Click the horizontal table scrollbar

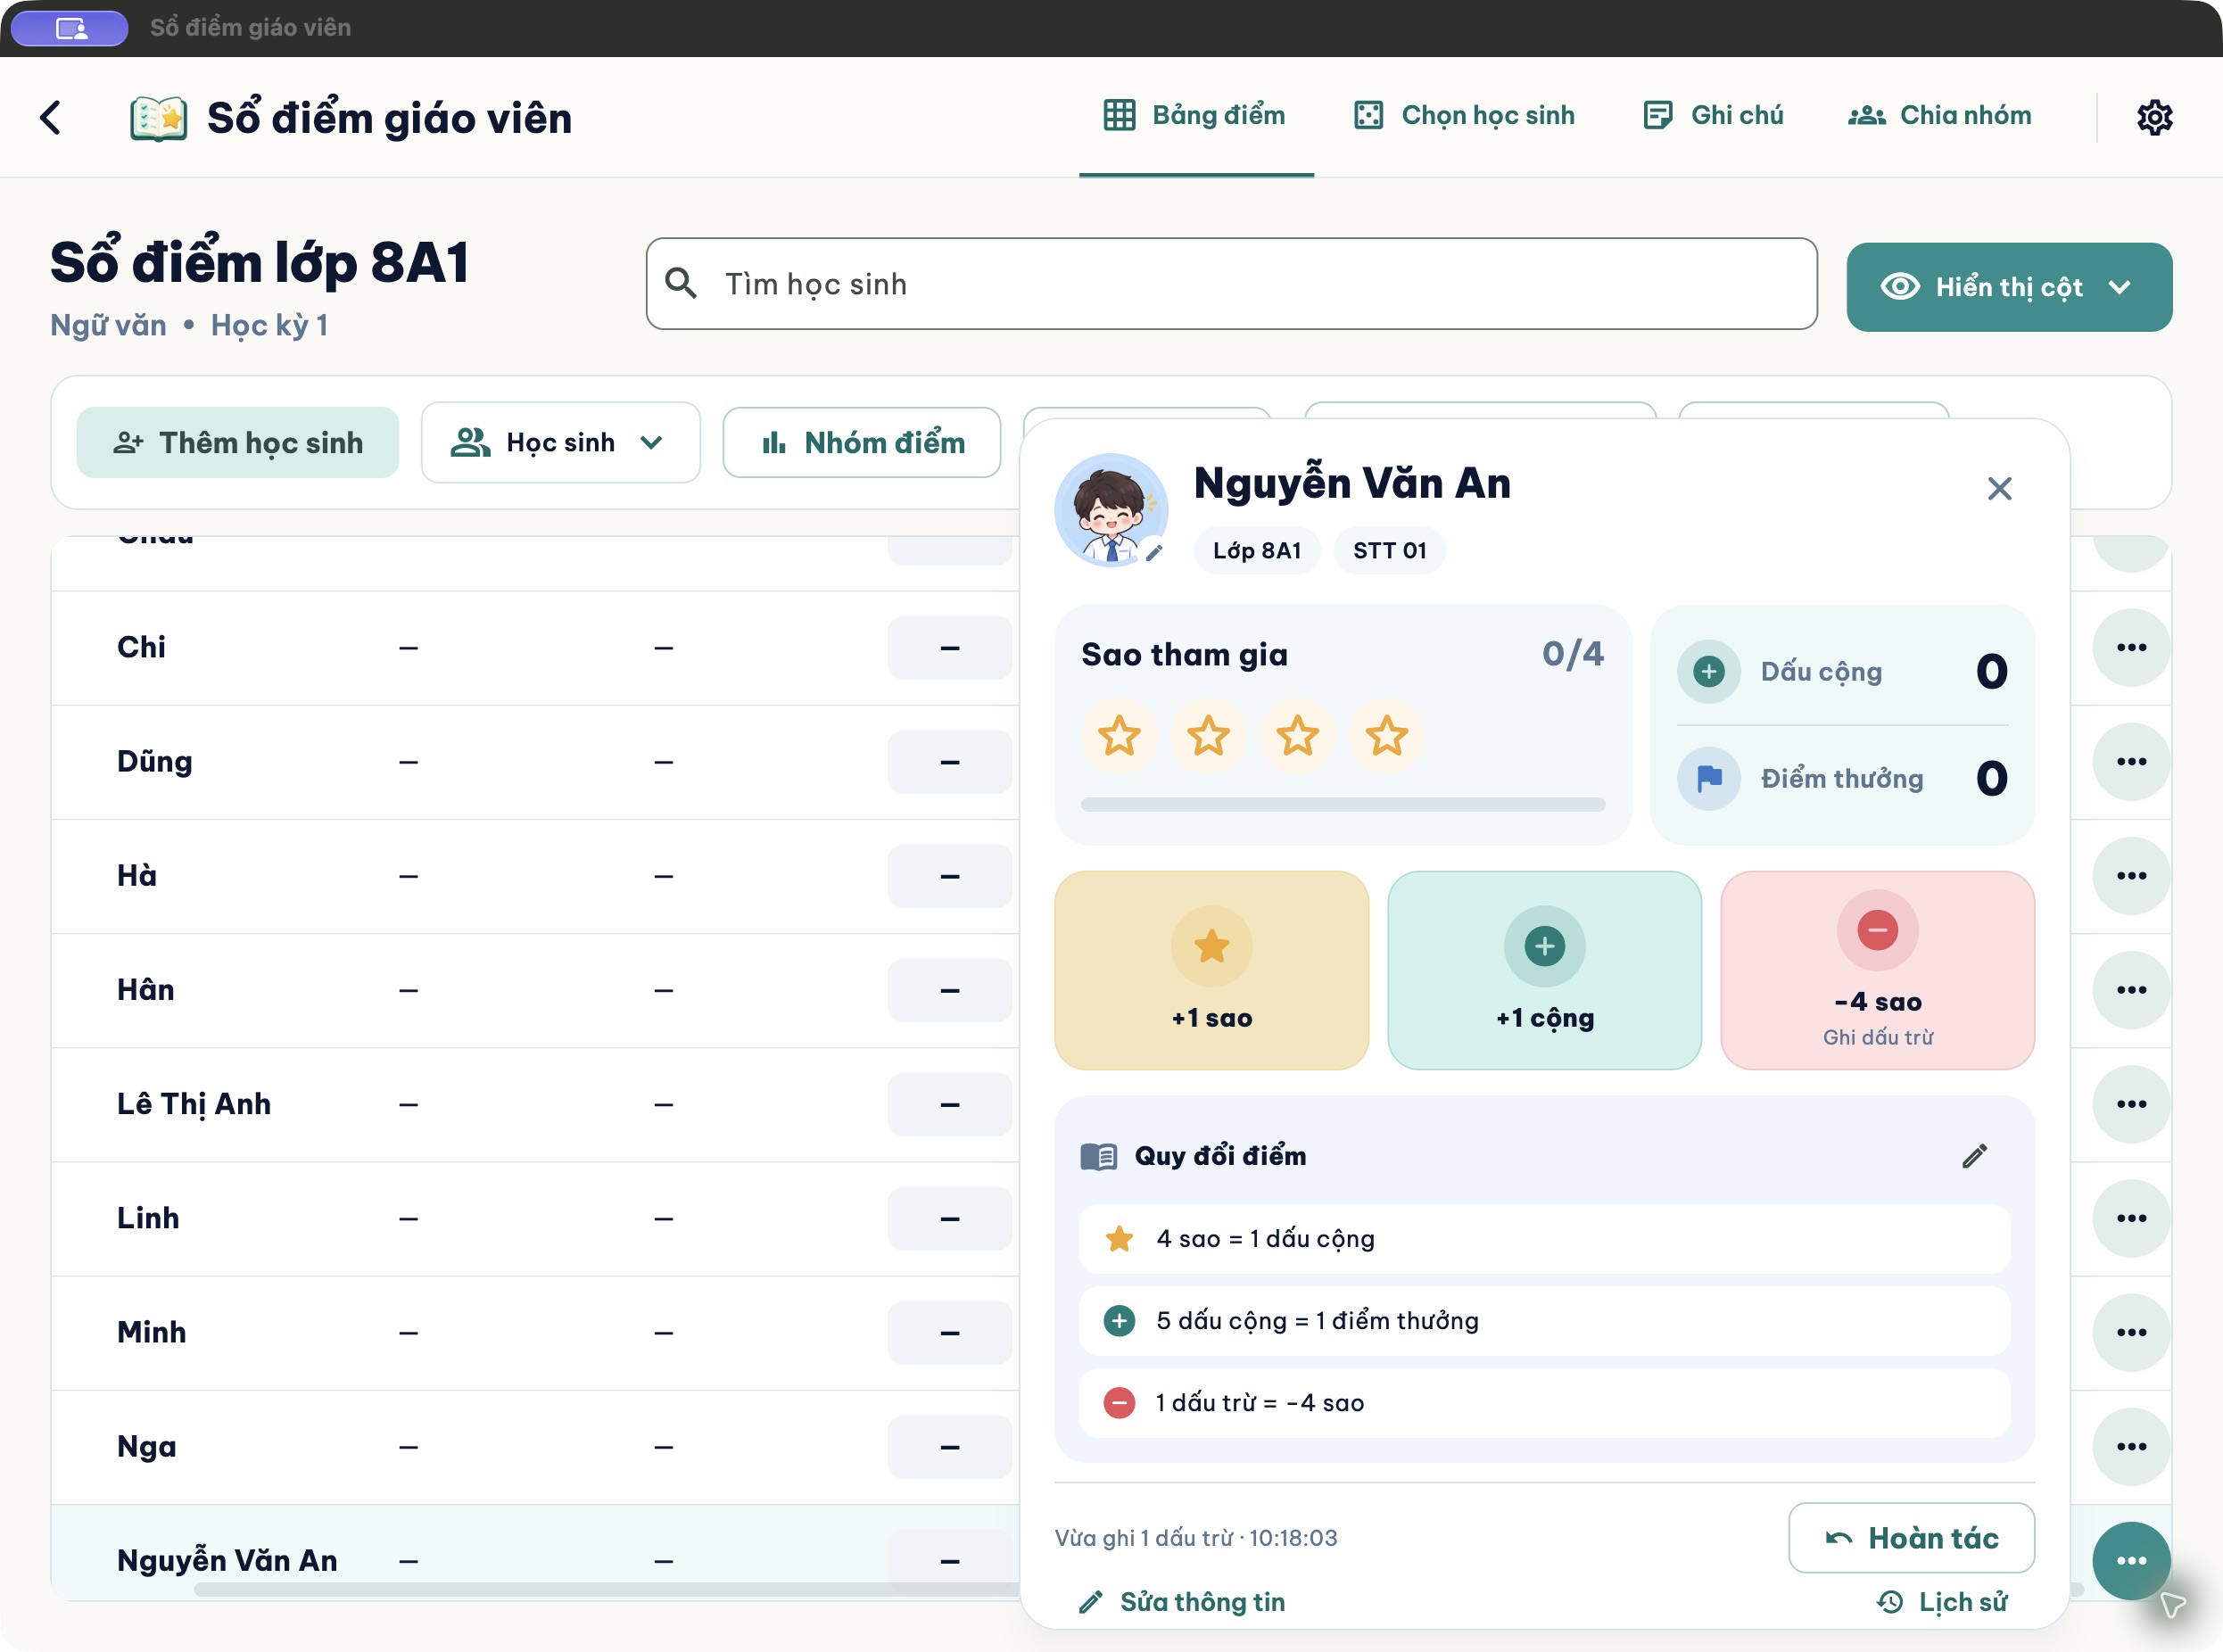tap(606, 1589)
